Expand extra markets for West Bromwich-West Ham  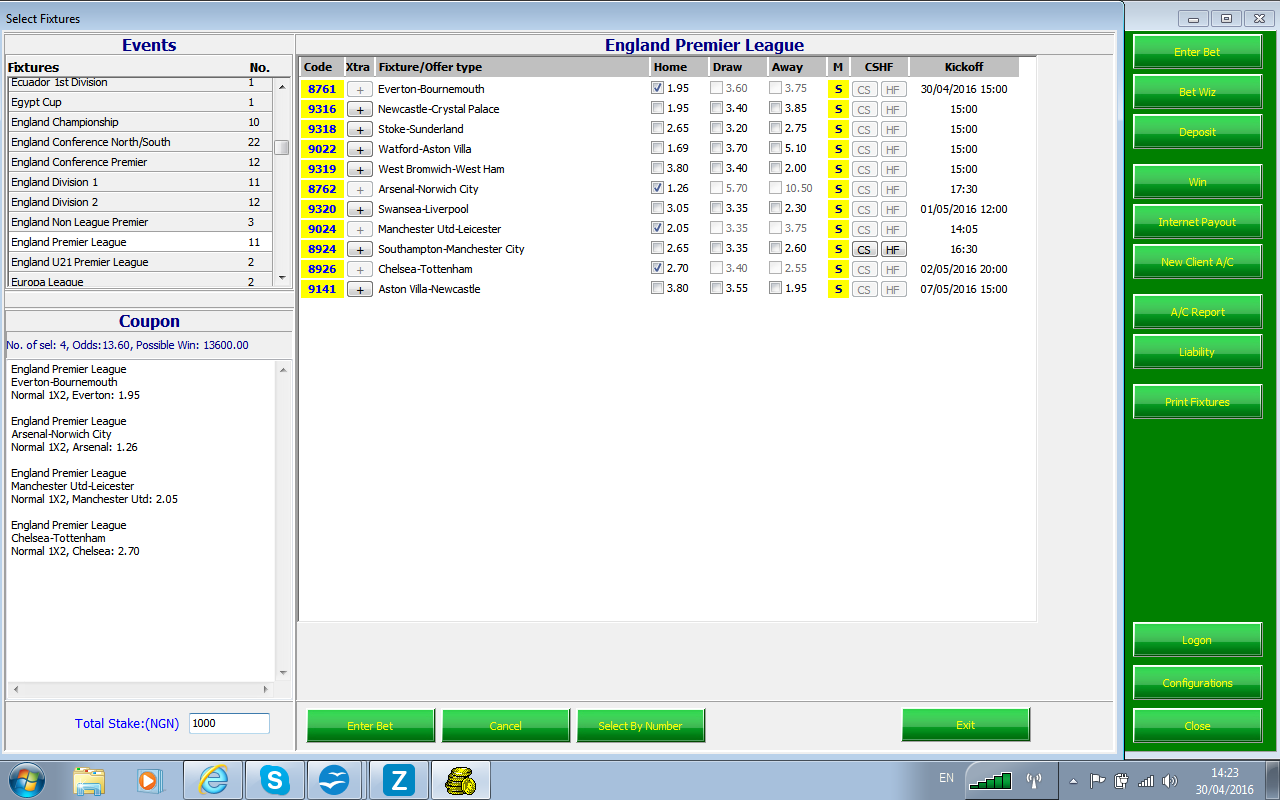pos(359,169)
